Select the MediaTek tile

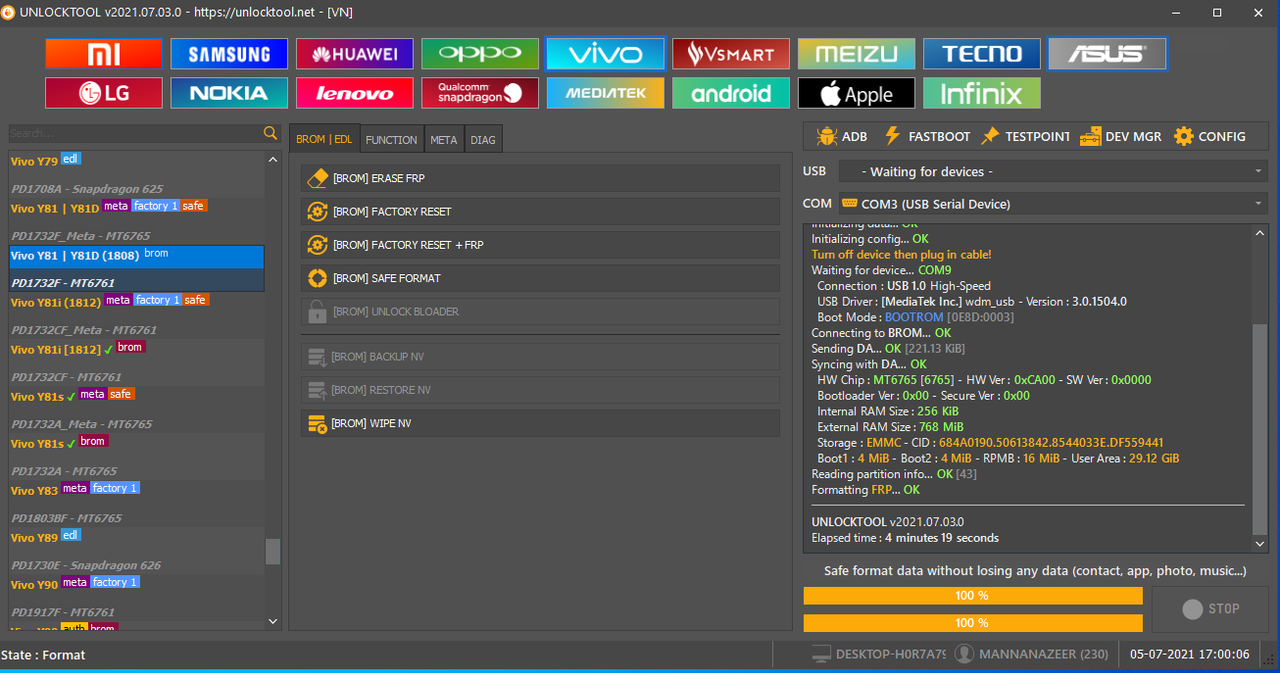(x=605, y=93)
